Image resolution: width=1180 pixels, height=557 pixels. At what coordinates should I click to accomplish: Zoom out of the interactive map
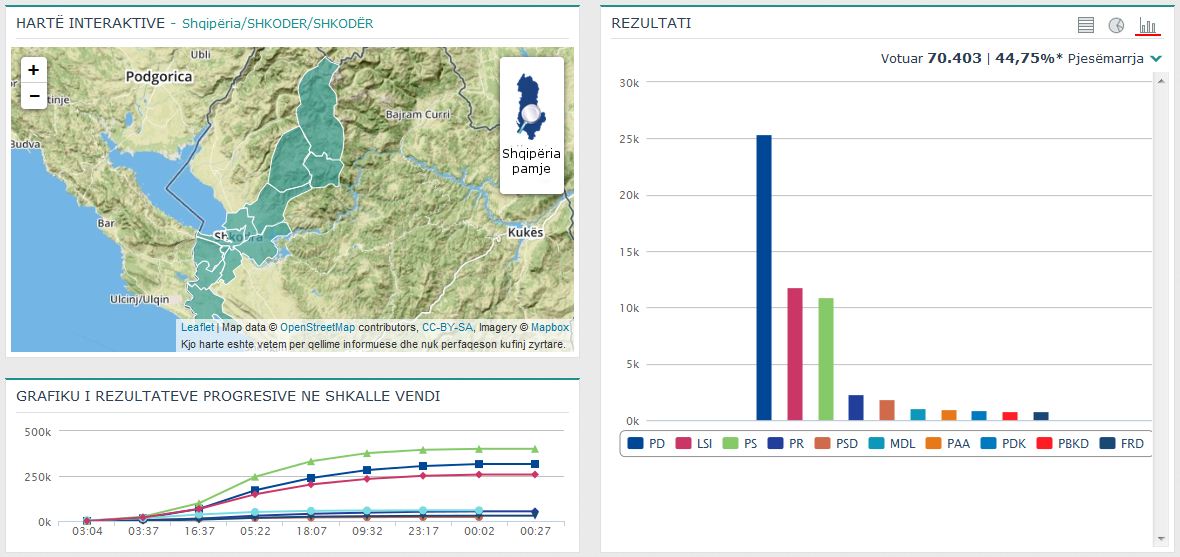[34, 96]
